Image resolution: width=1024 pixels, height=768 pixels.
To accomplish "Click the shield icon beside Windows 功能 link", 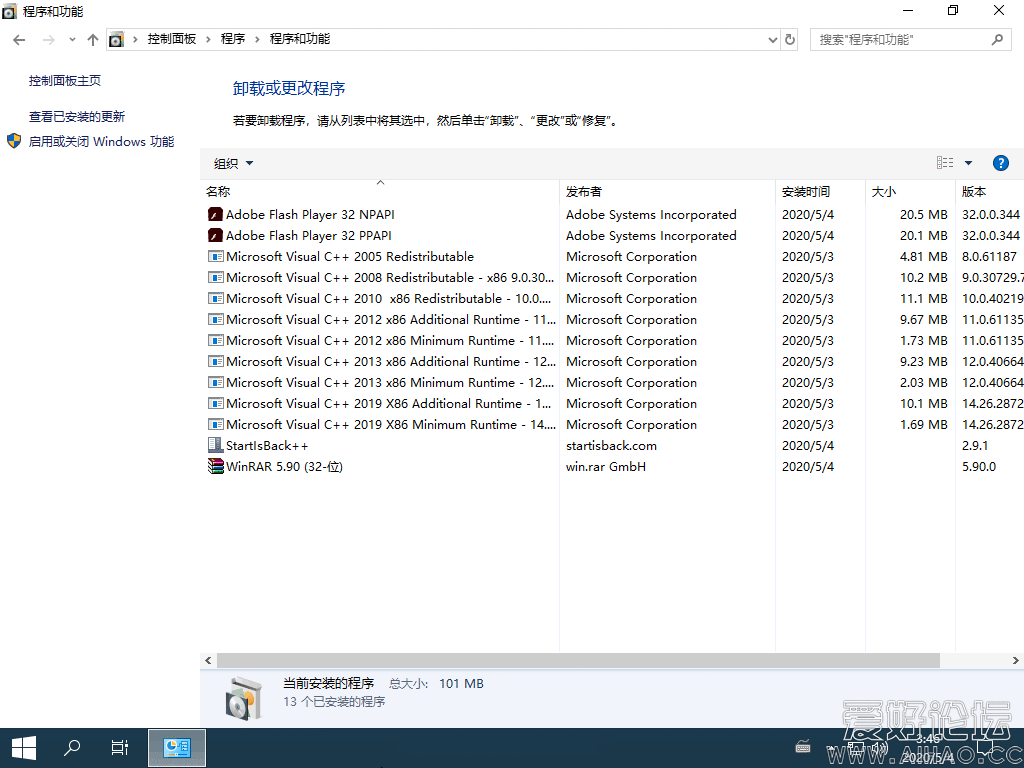I will click(x=13, y=141).
